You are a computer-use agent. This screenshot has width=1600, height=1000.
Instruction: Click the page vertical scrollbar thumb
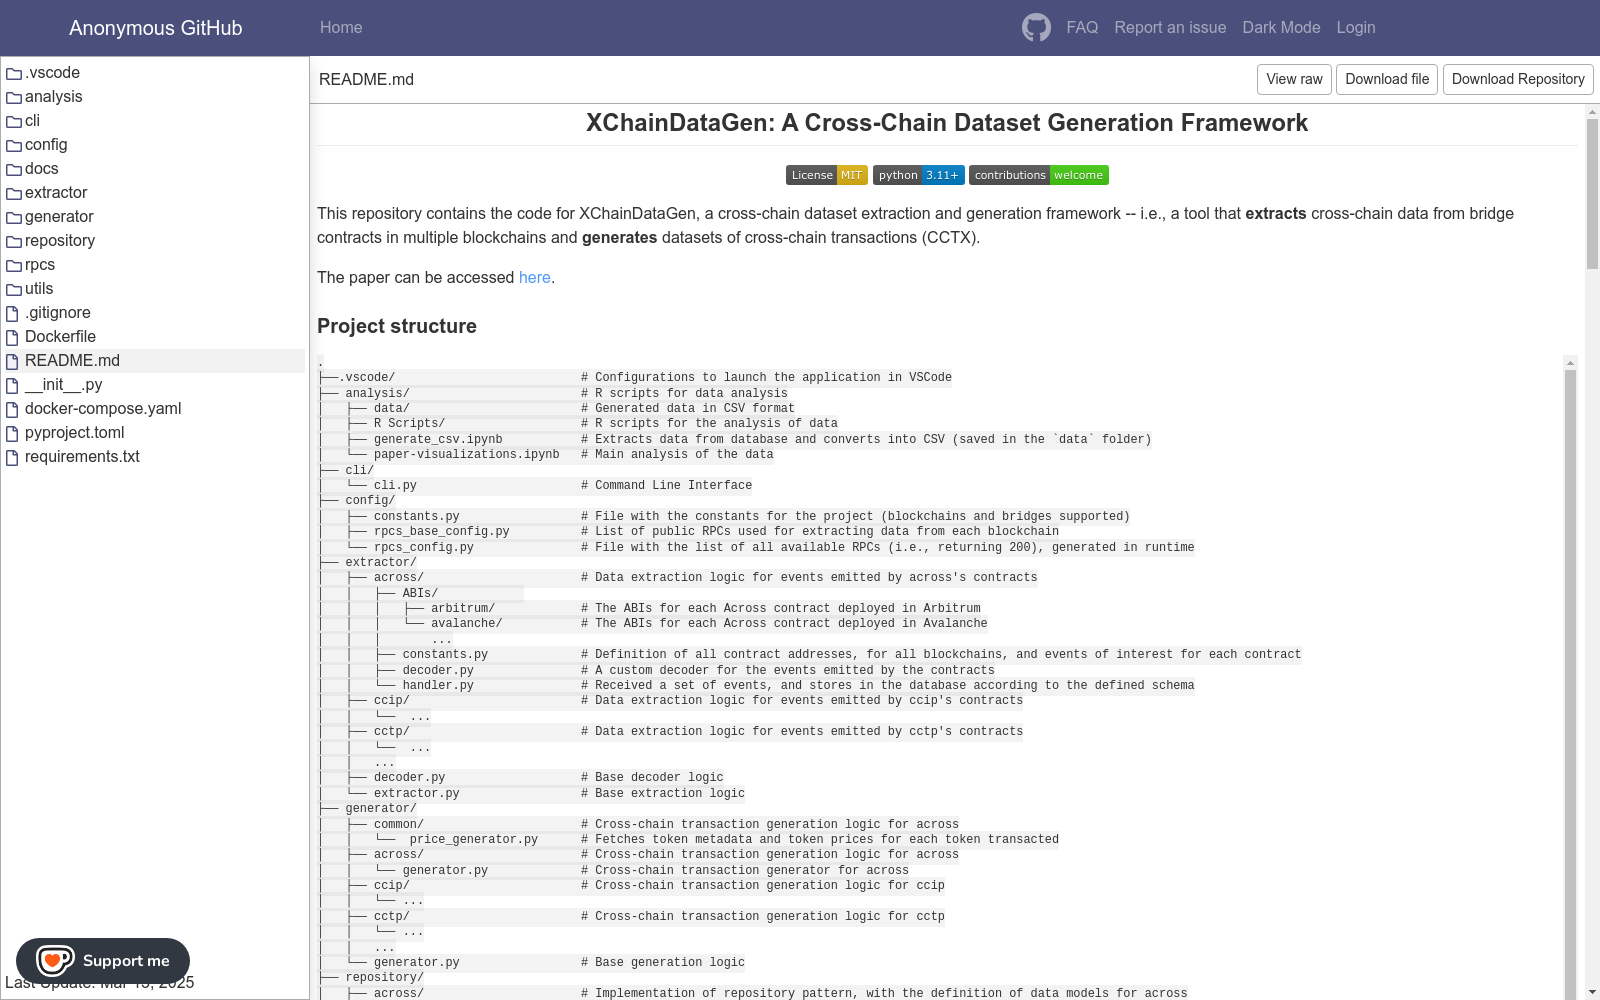click(1592, 194)
